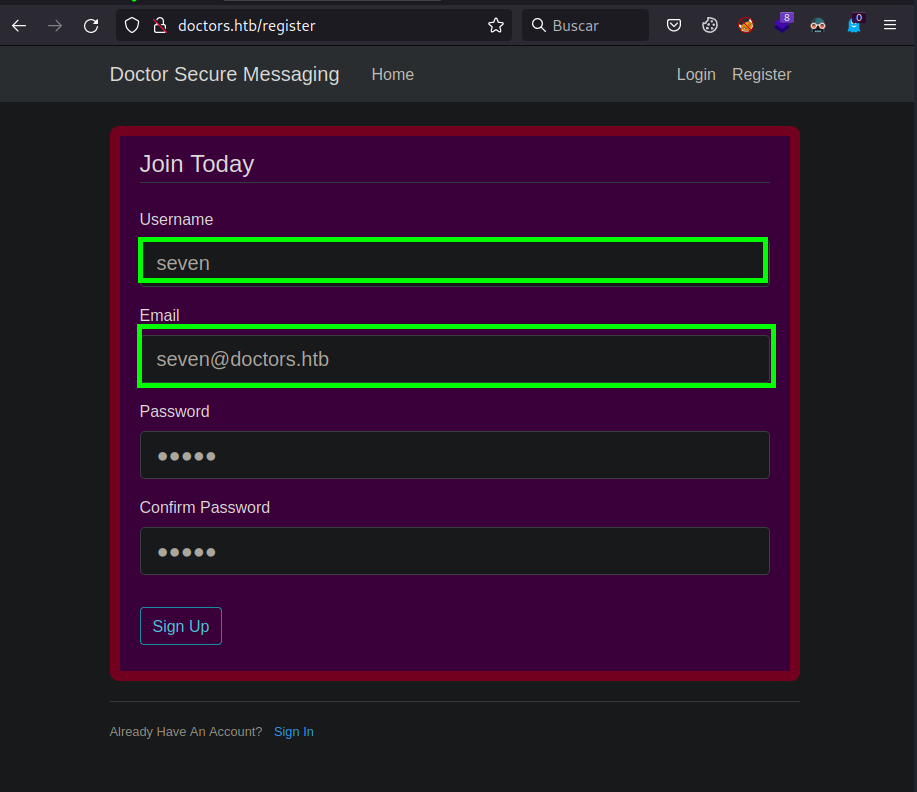Click the Ghostery ghost extension icon

[854, 25]
